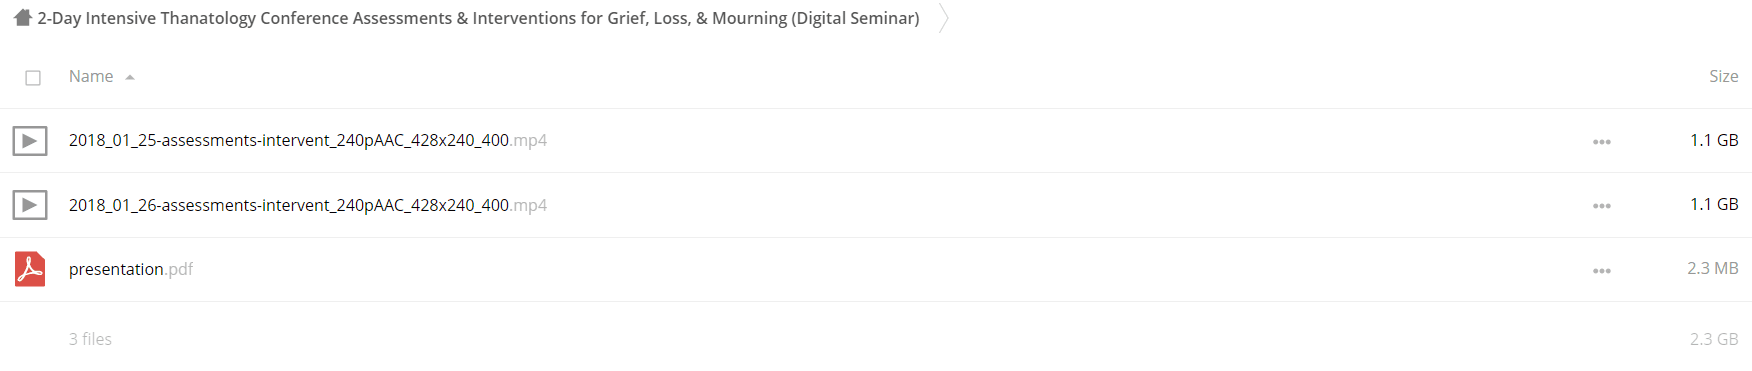
Task: Click the 2-Day Intensive Thanatology Conference breadcrumb
Action: pyautogui.click(x=478, y=18)
